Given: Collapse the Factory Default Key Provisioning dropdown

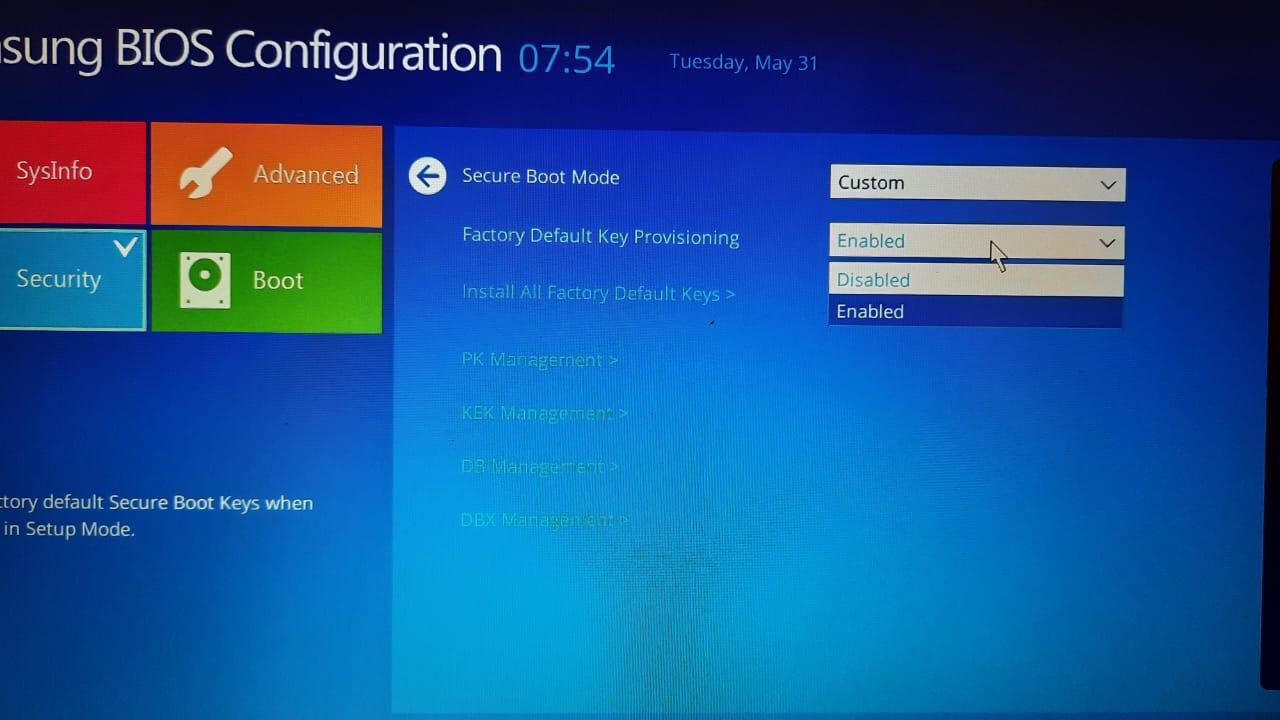Looking at the screenshot, I should [x=977, y=241].
